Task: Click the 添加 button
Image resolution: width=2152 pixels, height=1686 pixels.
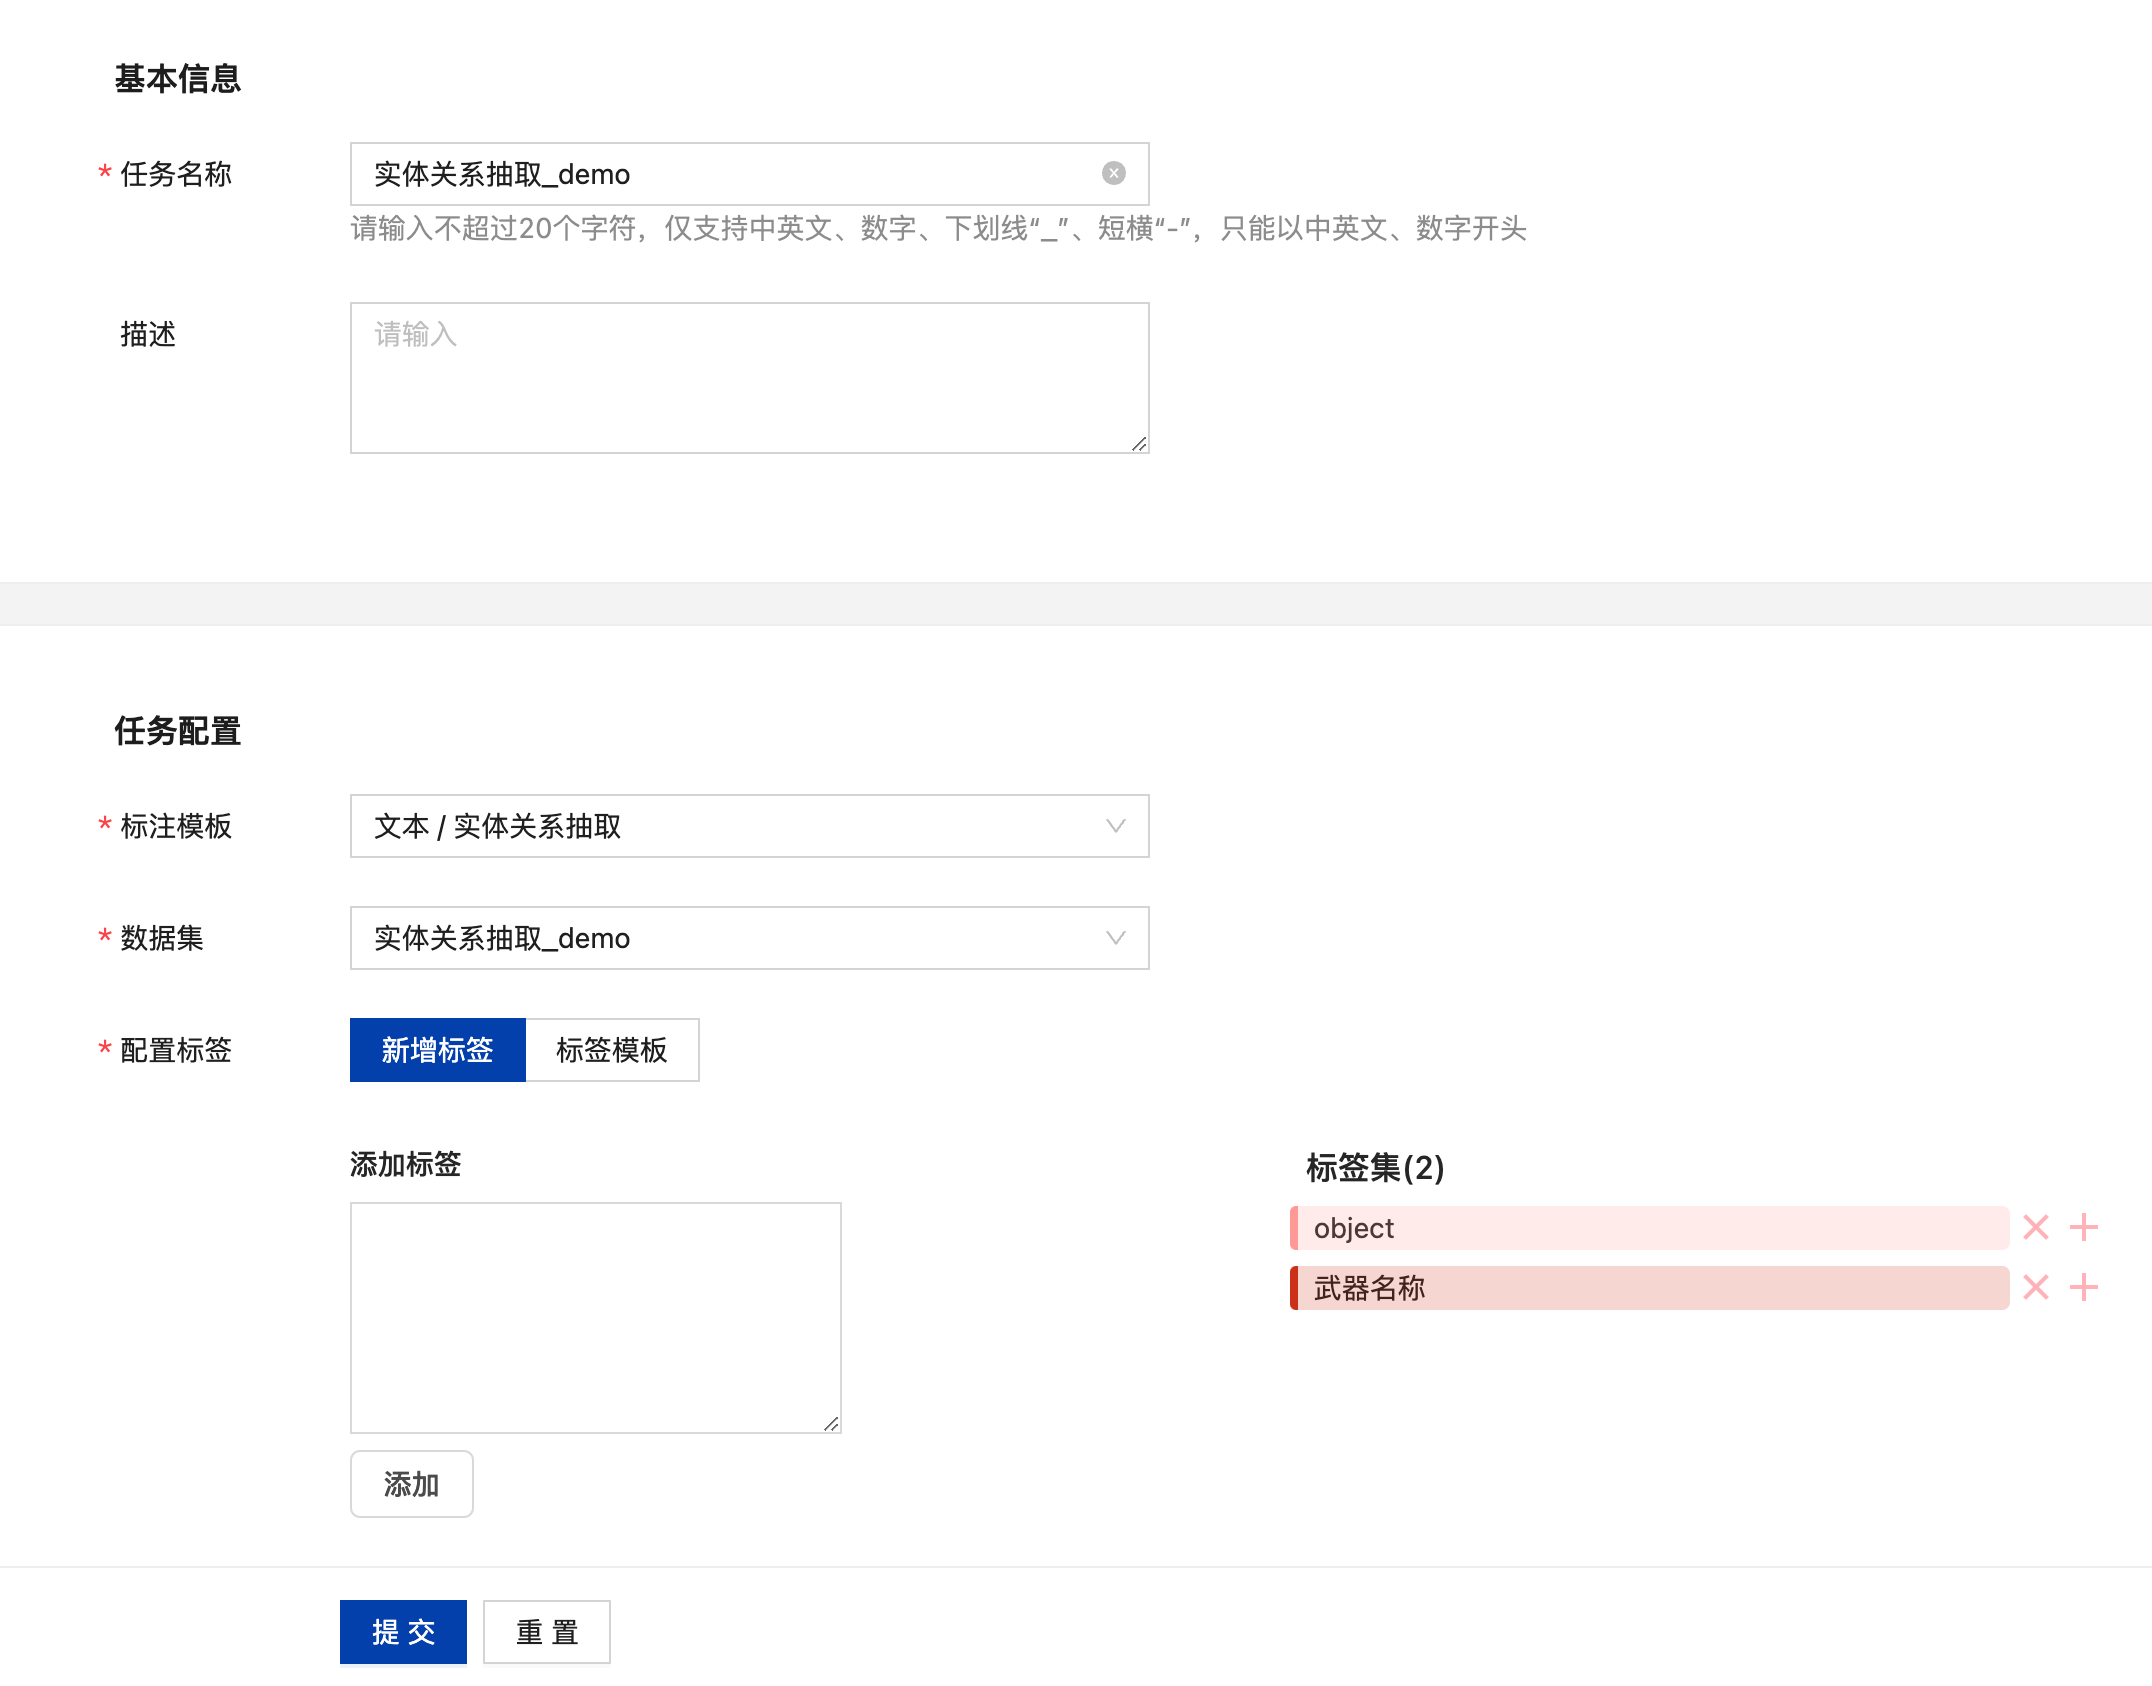Action: click(x=411, y=1484)
